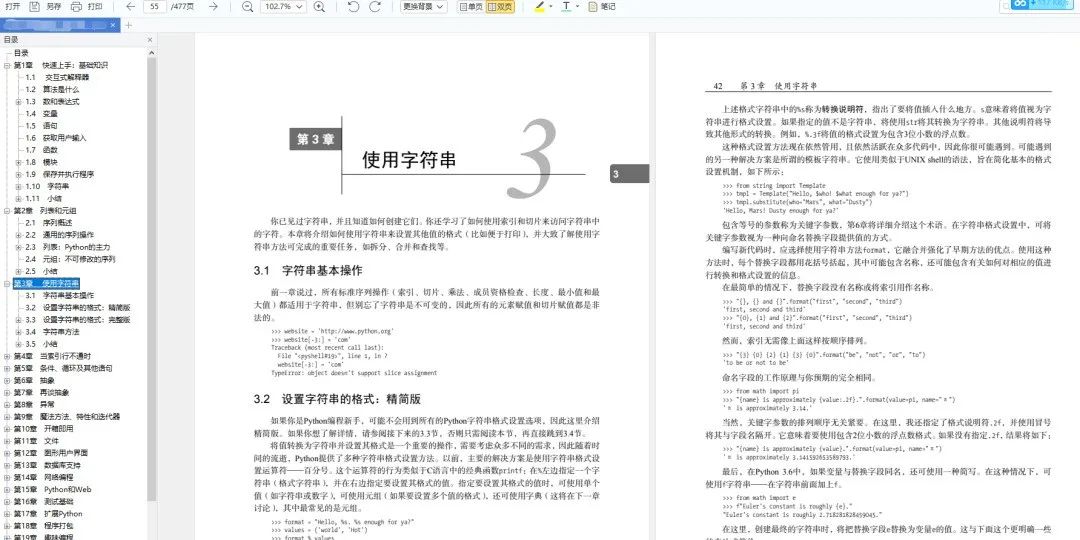Select the text underline T tool

coord(566,6)
